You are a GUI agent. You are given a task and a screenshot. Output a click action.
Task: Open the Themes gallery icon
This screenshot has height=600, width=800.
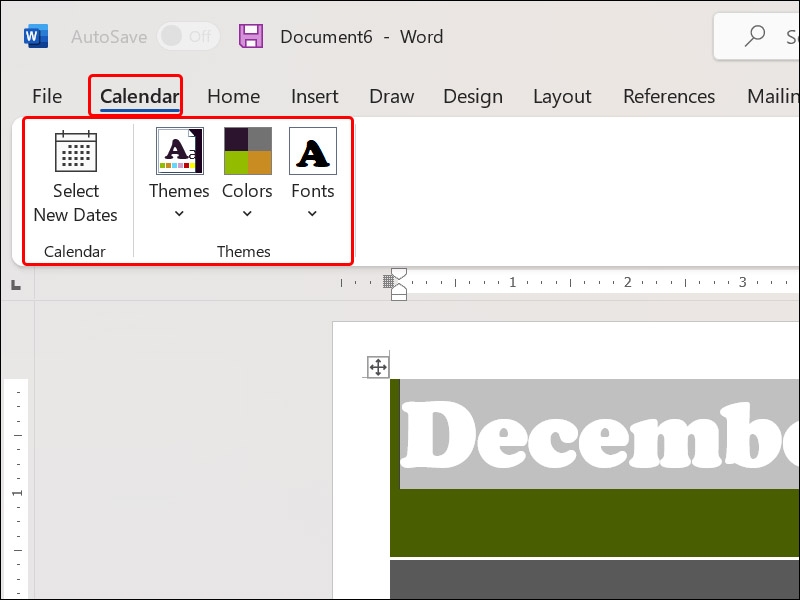click(180, 151)
